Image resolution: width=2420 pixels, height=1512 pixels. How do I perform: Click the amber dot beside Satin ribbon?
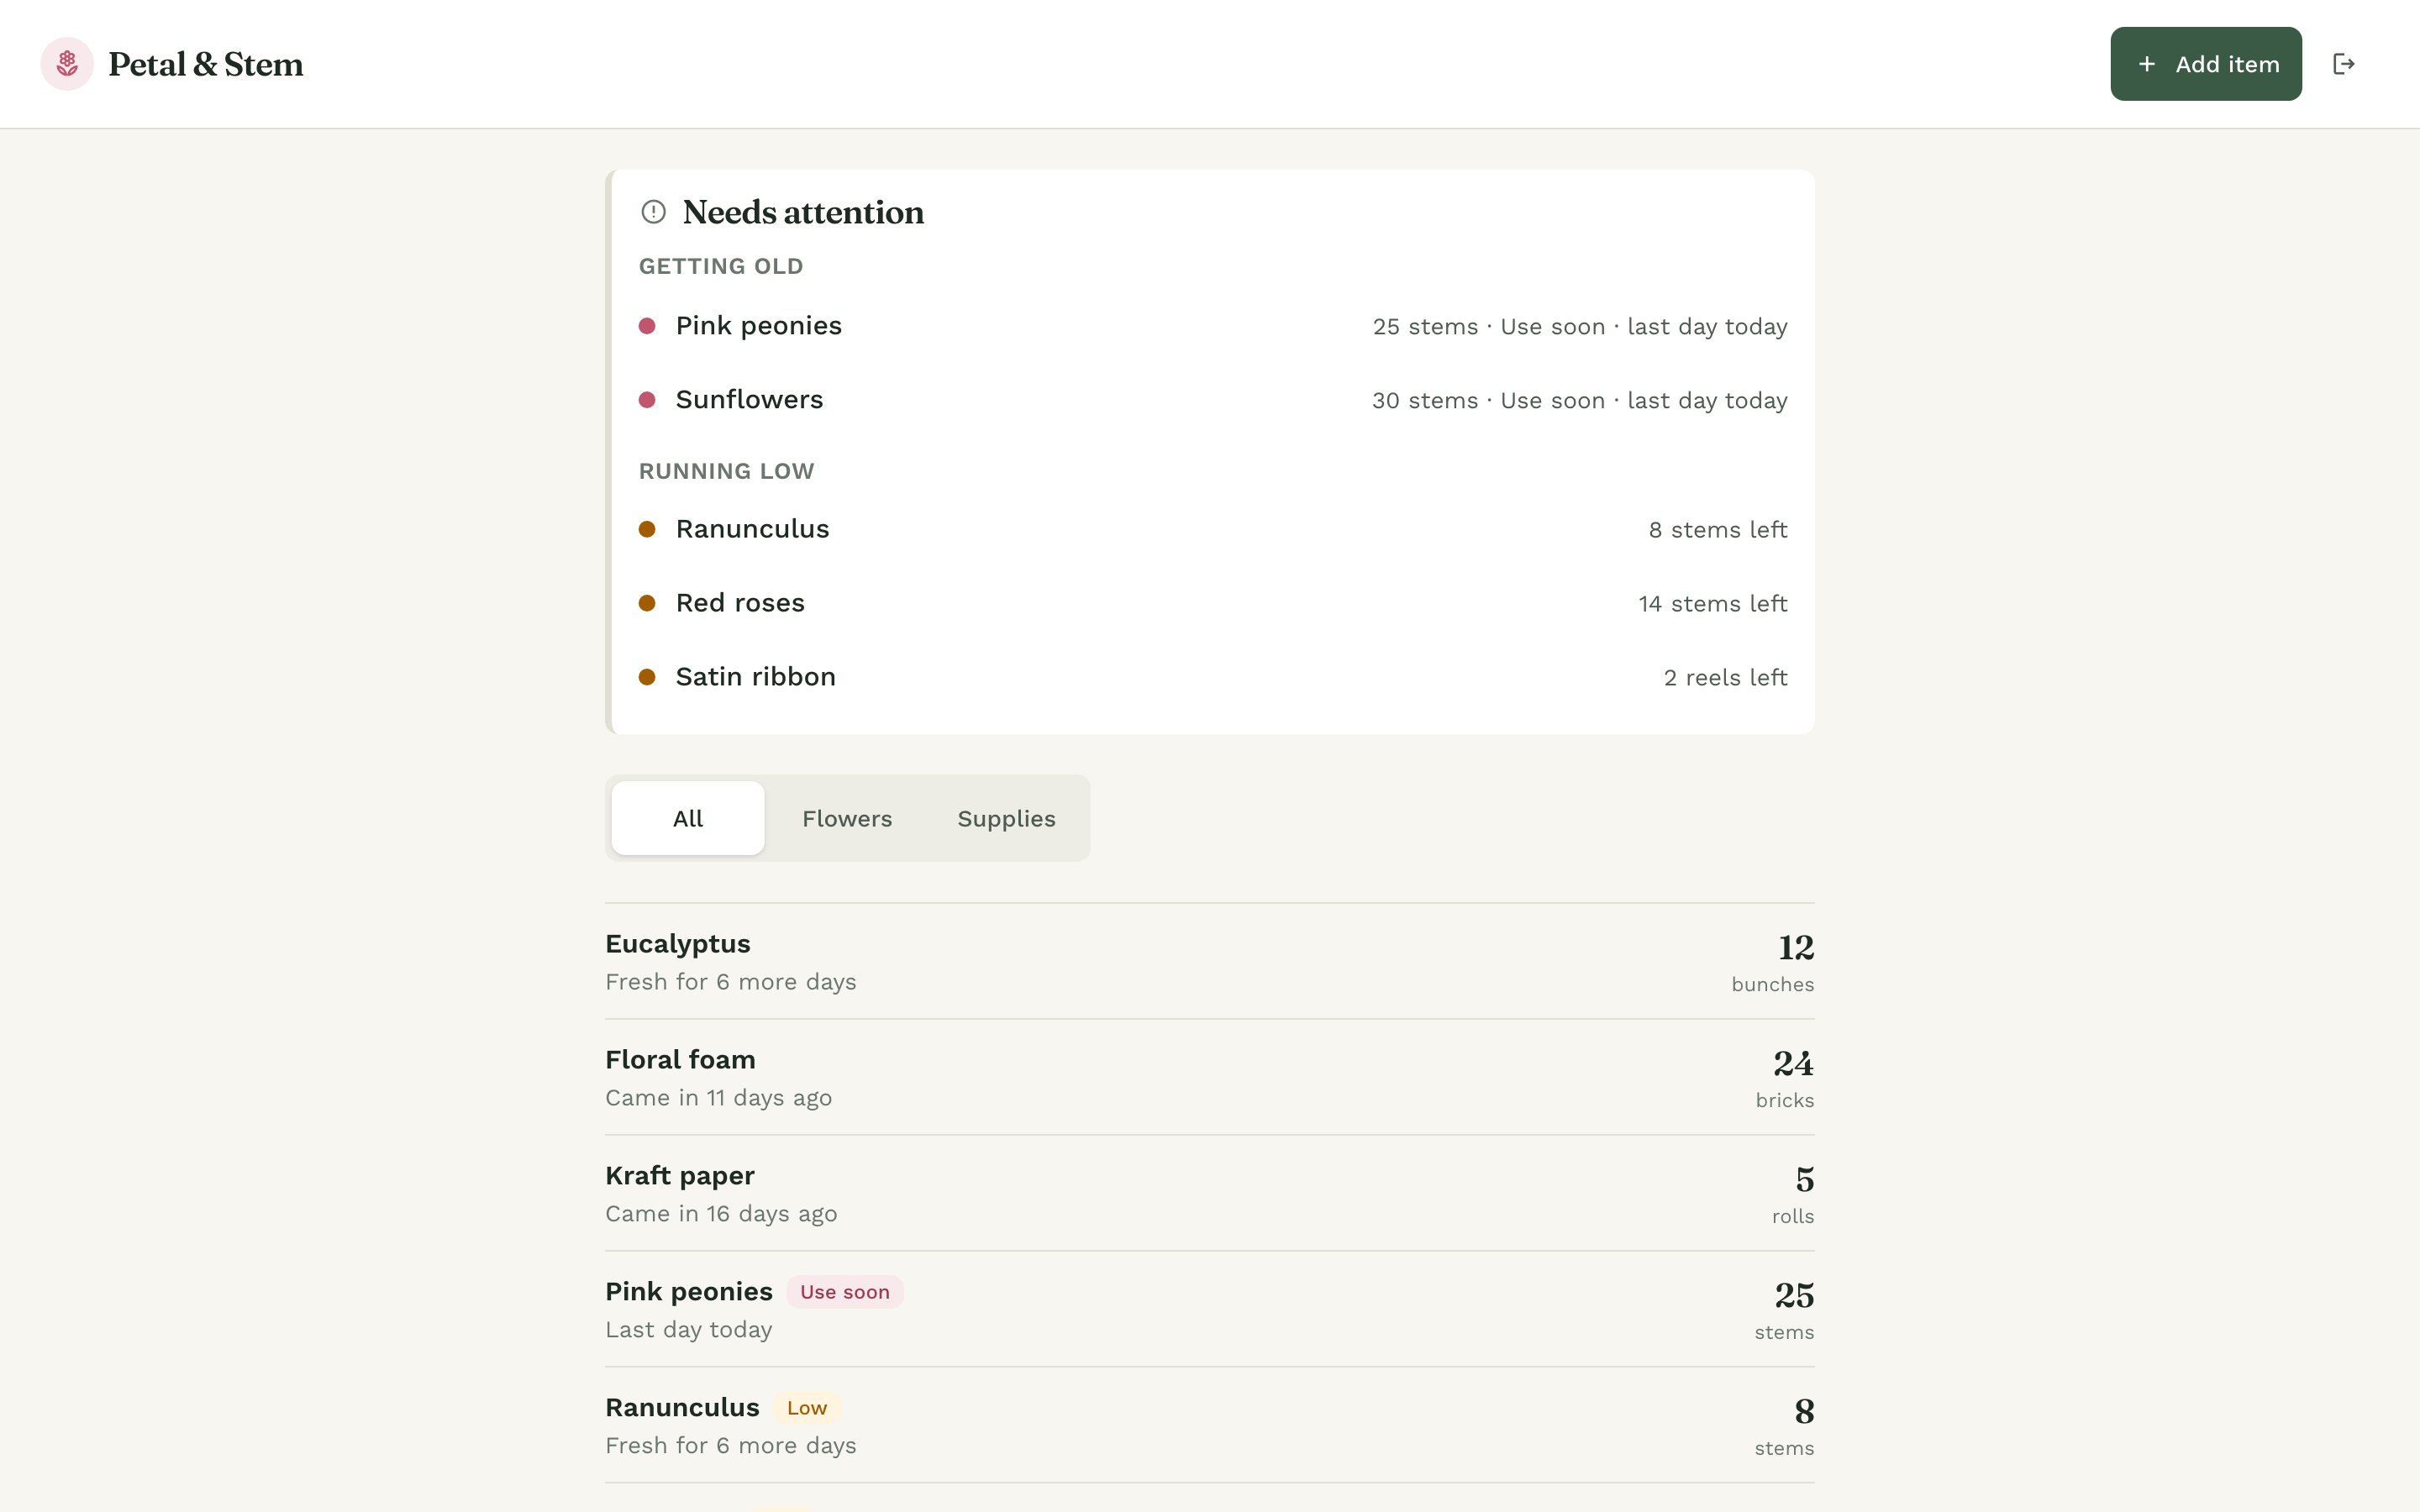click(x=647, y=677)
